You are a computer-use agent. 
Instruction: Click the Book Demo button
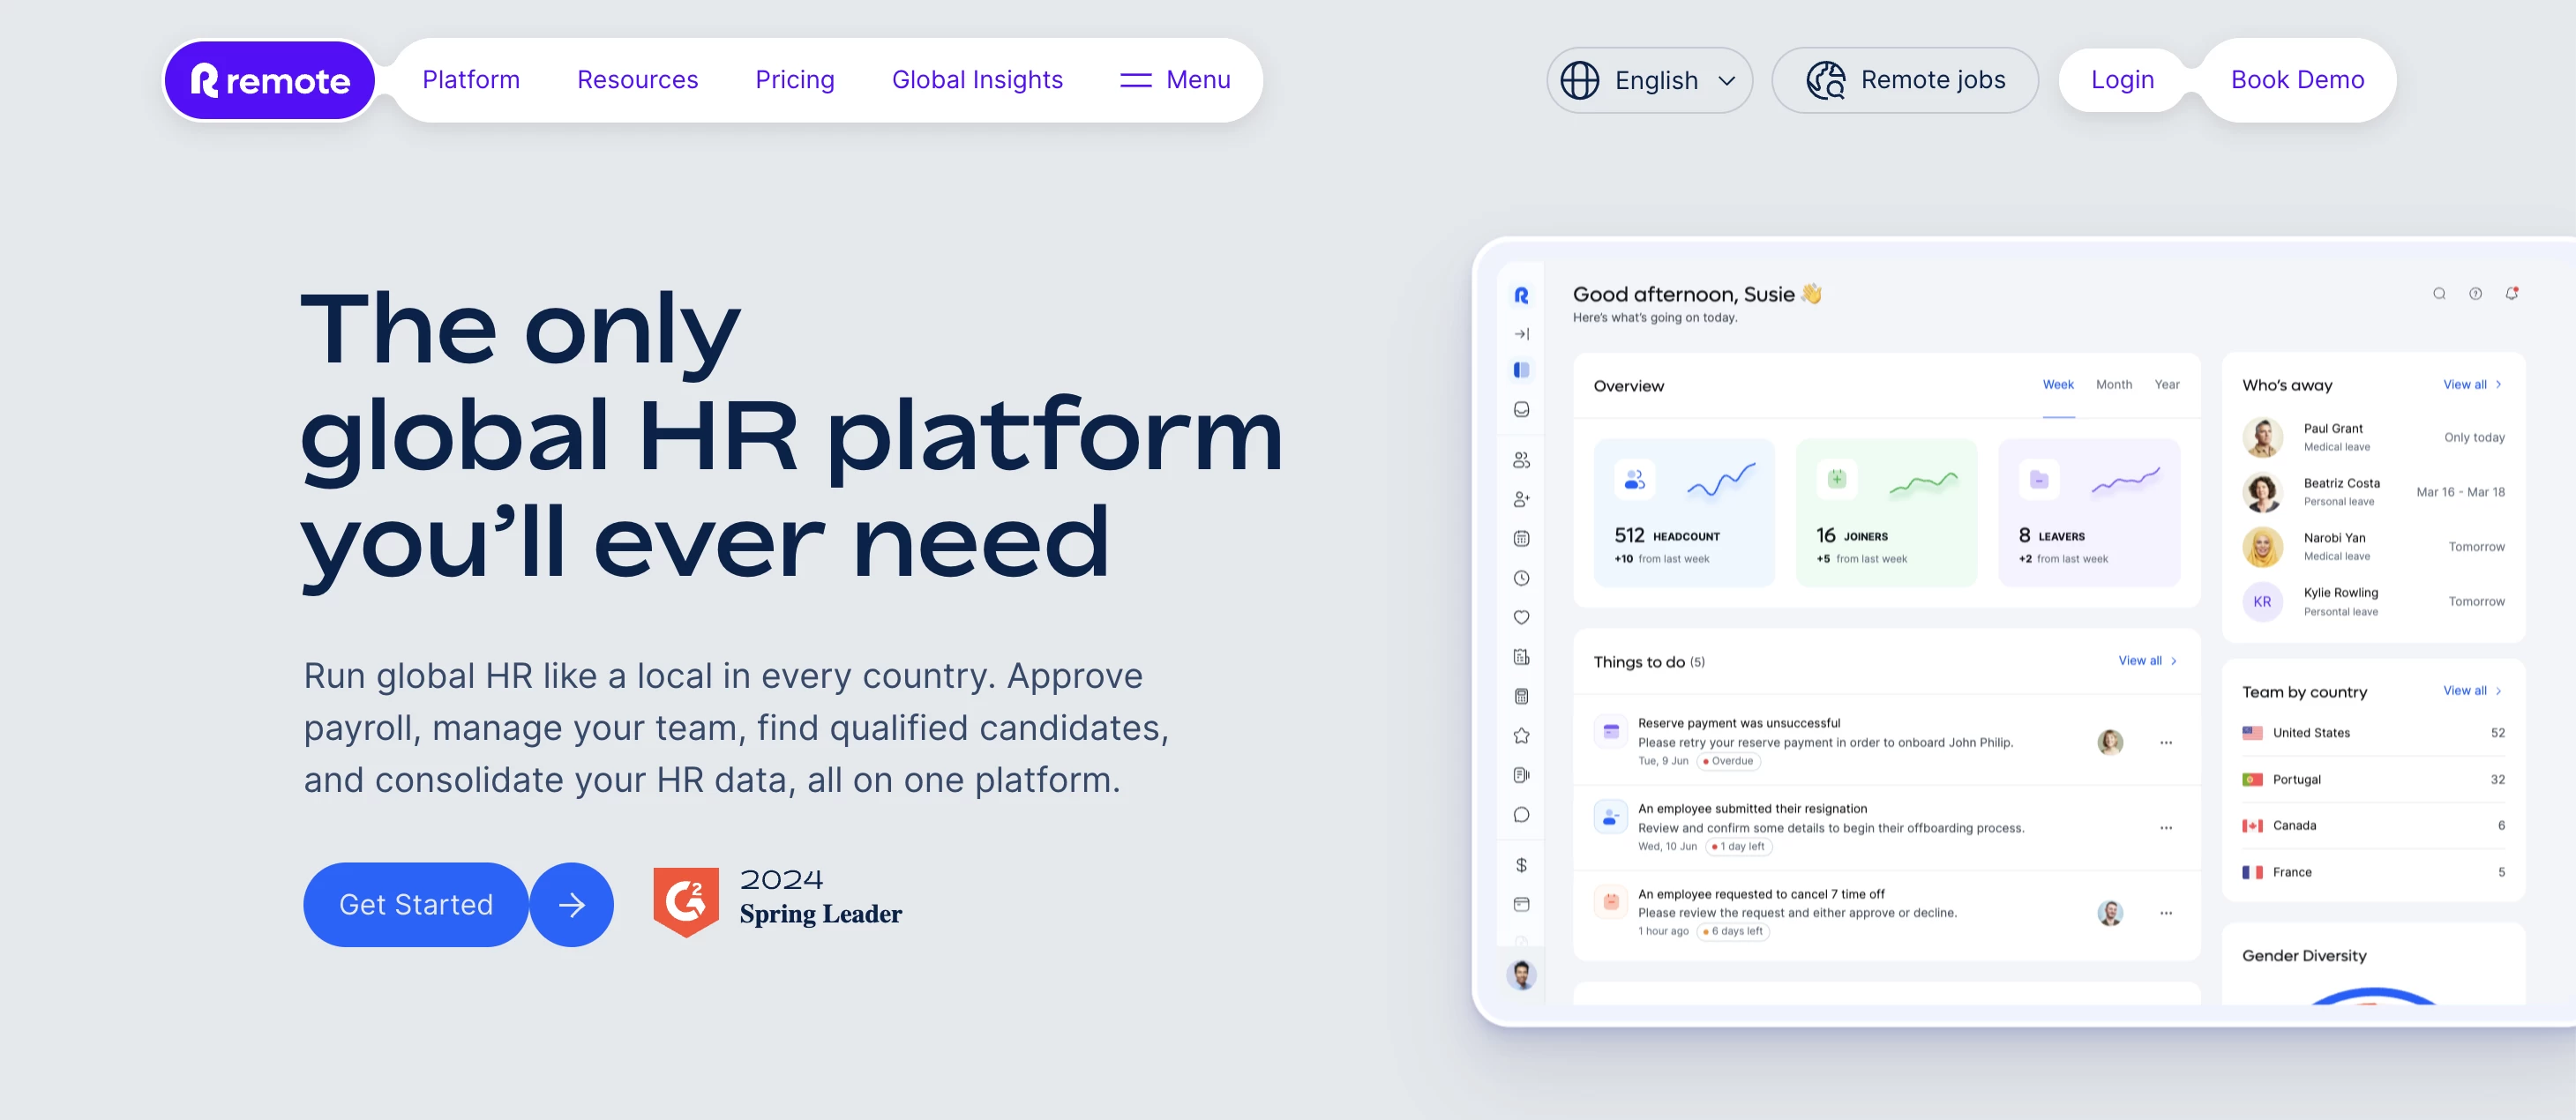pyautogui.click(x=2296, y=78)
